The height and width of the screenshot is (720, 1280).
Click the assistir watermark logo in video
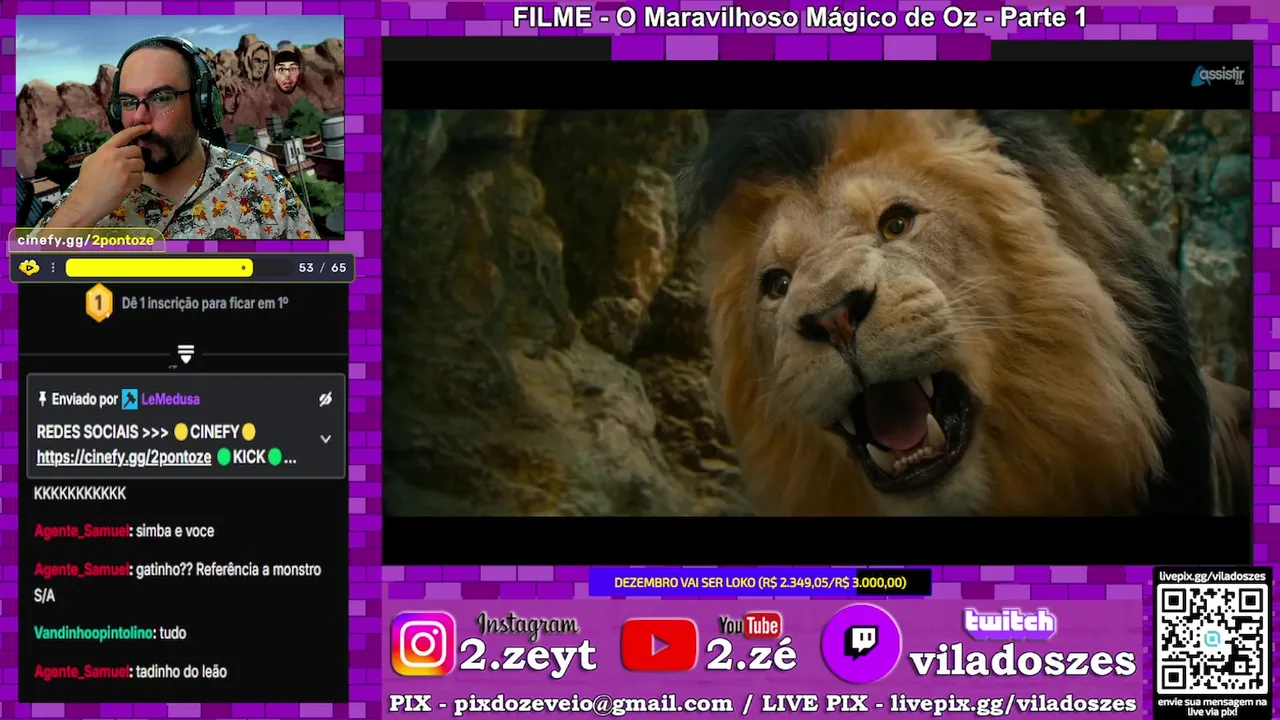pyautogui.click(x=1217, y=76)
